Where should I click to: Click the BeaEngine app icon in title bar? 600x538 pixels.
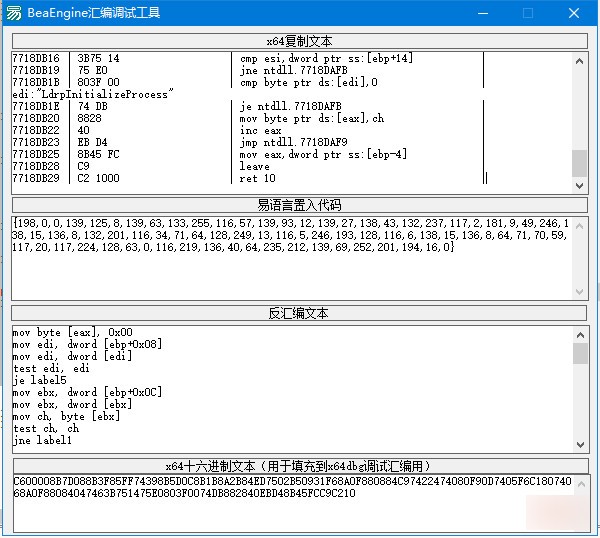14,13
